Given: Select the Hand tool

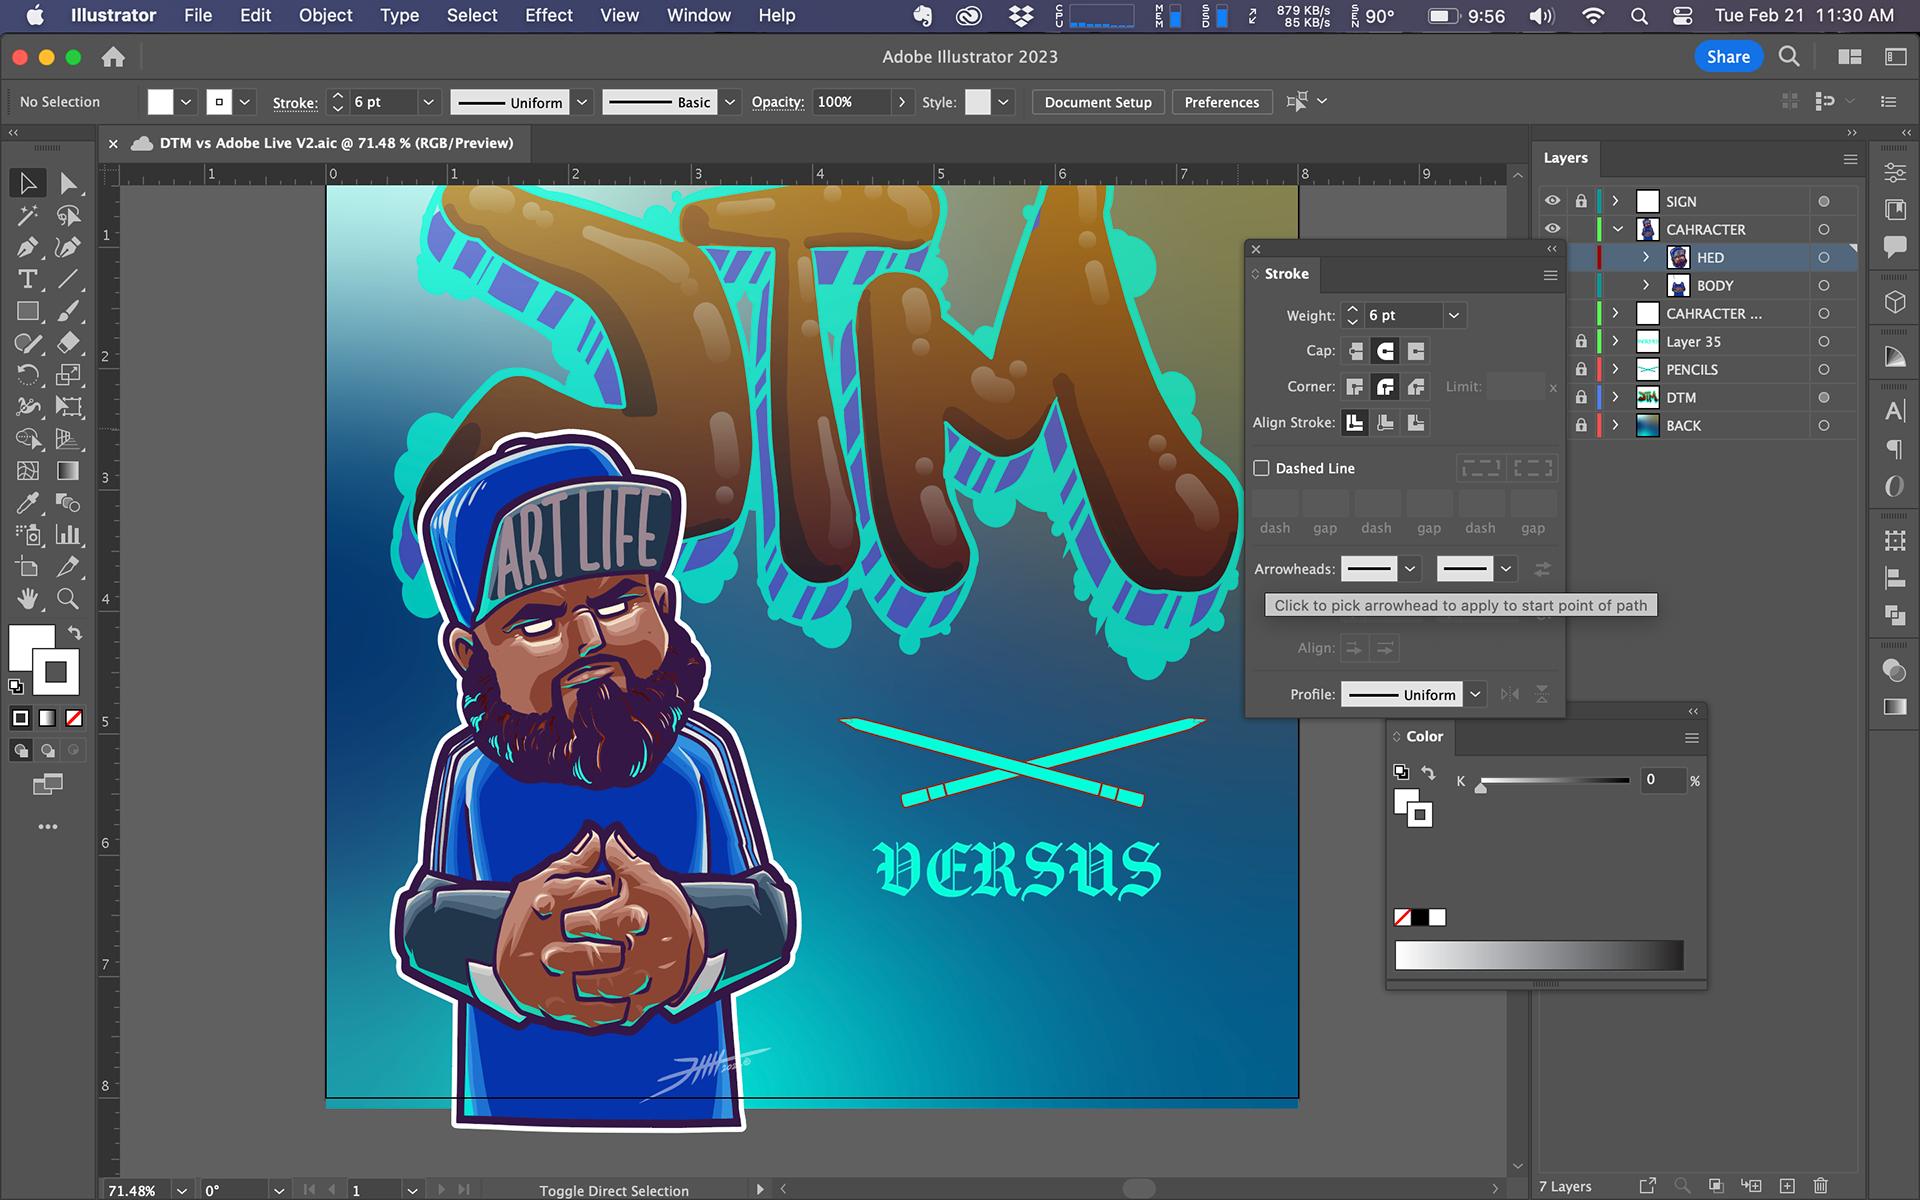Looking at the screenshot, I should pyautogui.click(x=28, y=599).
